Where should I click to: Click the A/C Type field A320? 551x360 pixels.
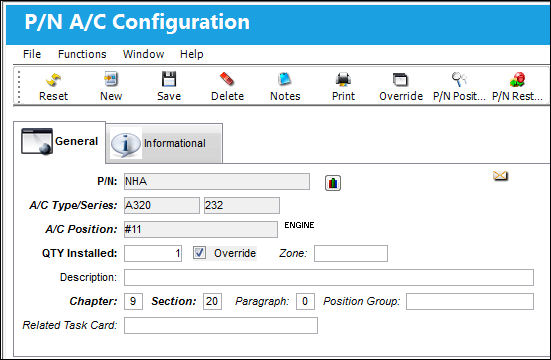point(162,205)
